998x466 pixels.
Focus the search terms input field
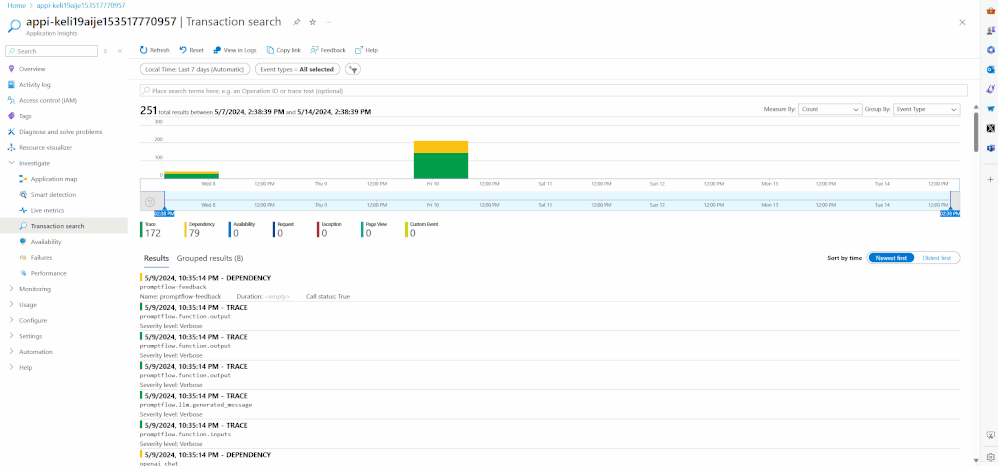[554, 90]
